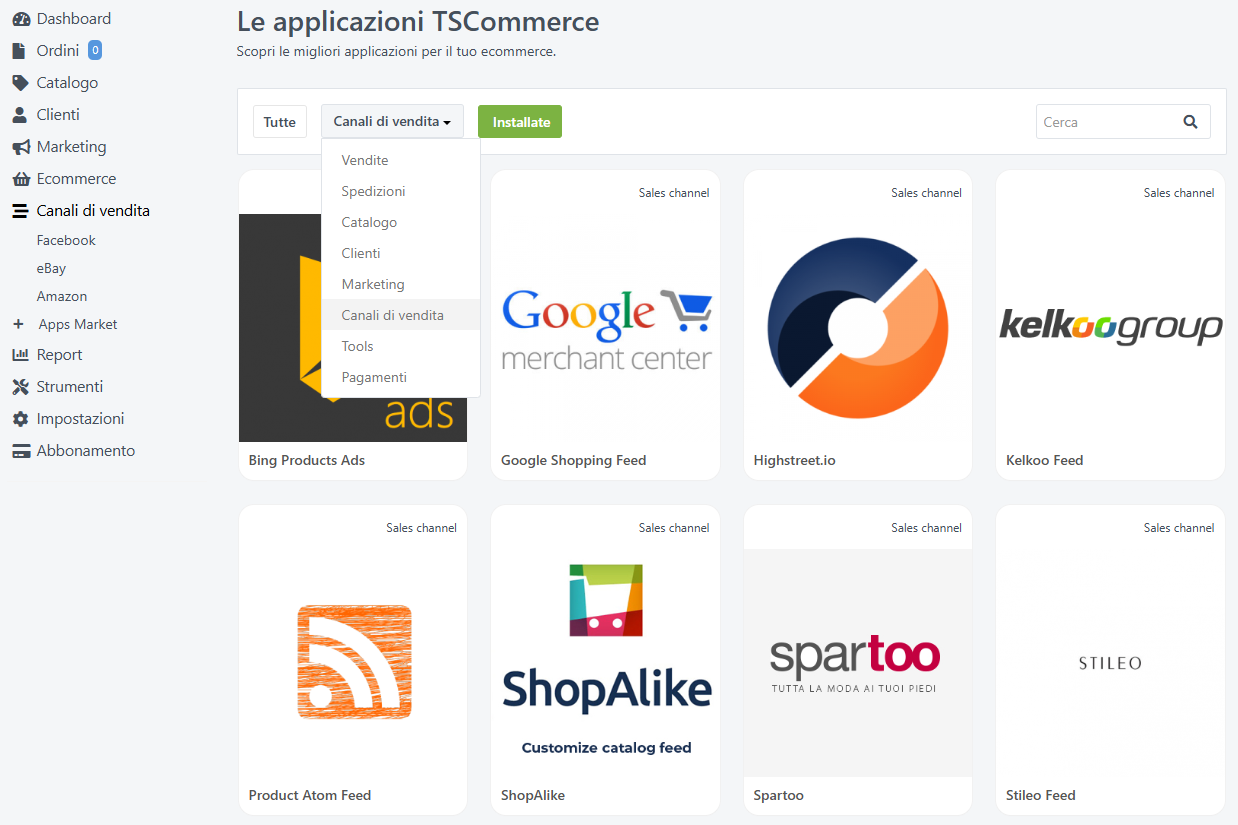Click the green Installate button
Viewport: 1238px width, 825px height.
point(520,122)
